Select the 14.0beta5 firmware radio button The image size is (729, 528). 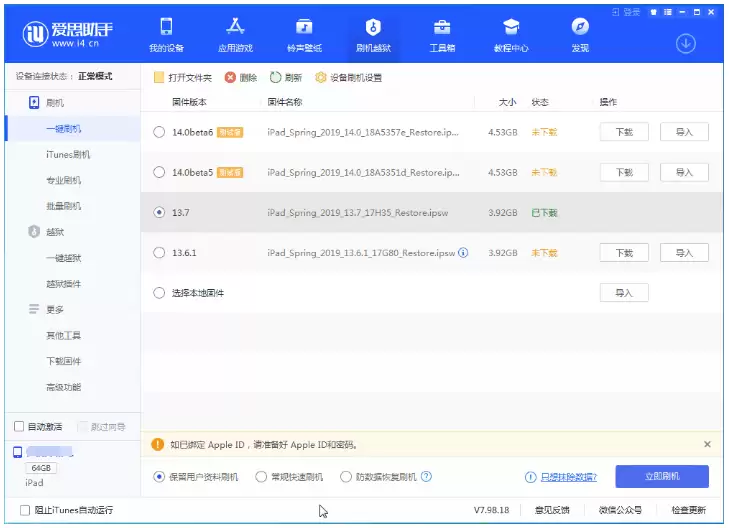159,172
